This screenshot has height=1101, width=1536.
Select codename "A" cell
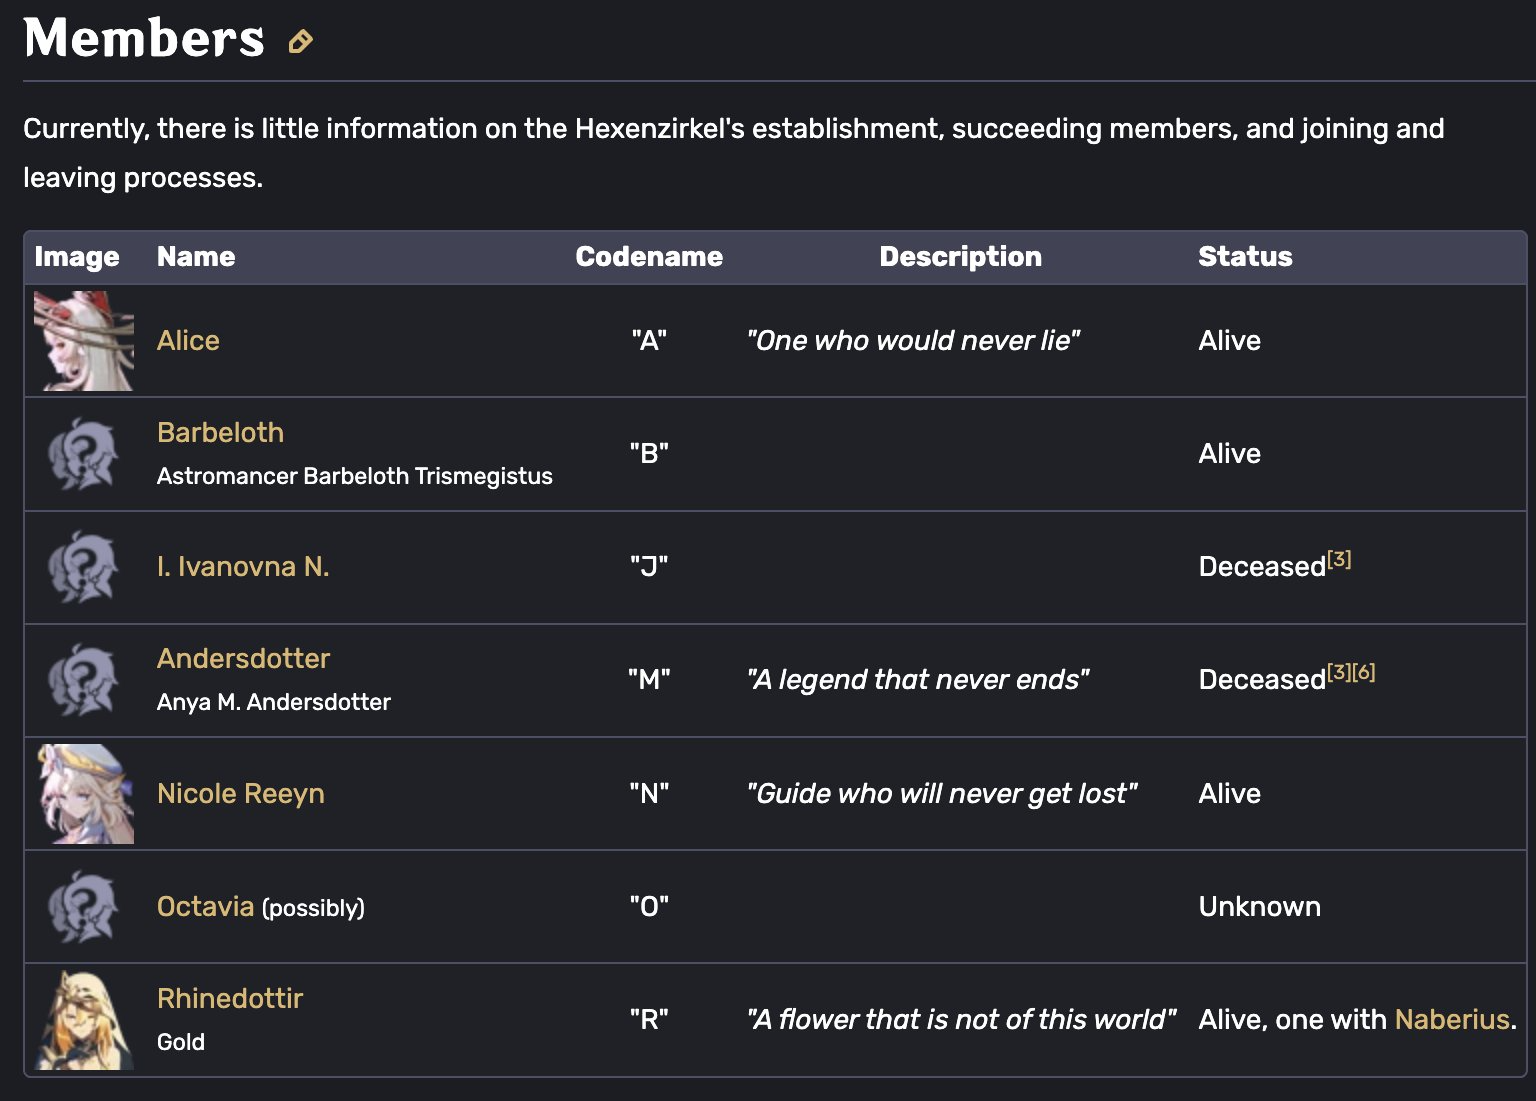coord(649,340)
